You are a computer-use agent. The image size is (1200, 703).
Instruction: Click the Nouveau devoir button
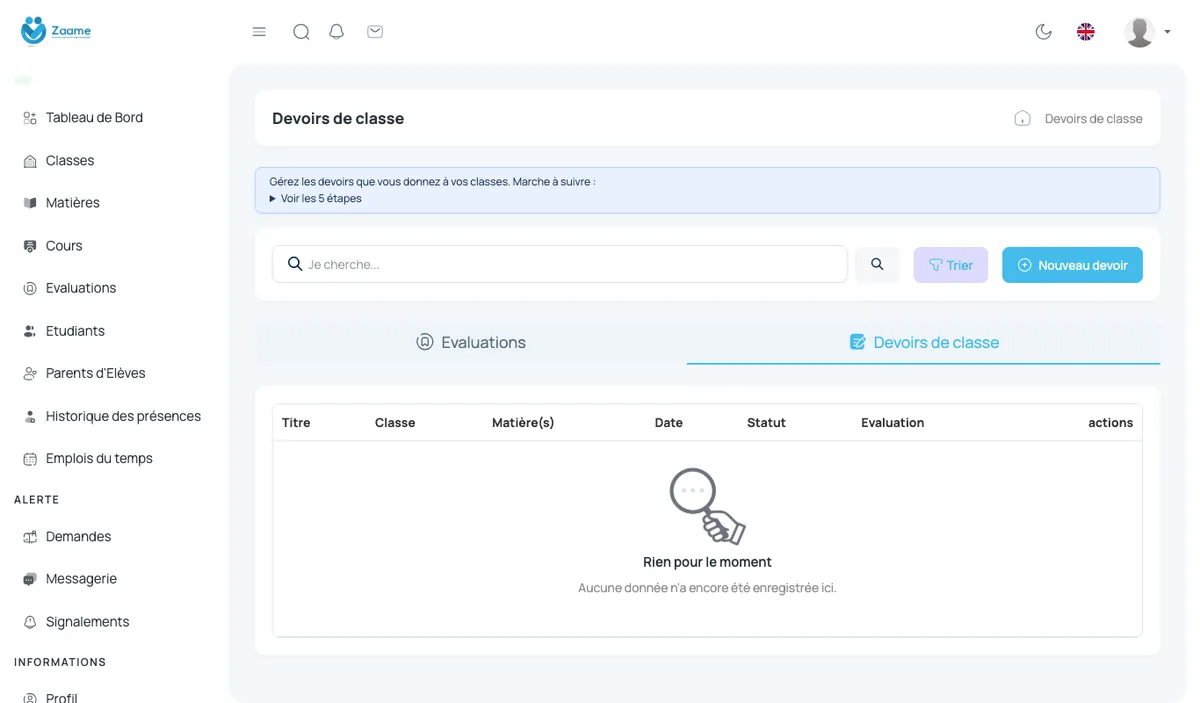pyautogui.click(x=1072, y=265)
